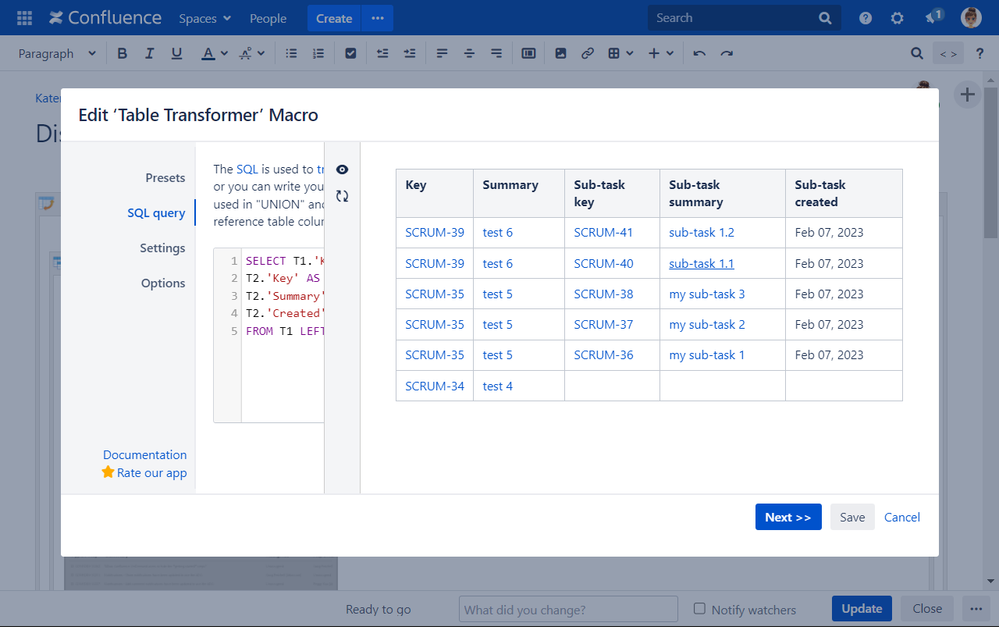This screenshot has width=999, height=627.
Task: Switch to the Settings tab
Action: 162,248
